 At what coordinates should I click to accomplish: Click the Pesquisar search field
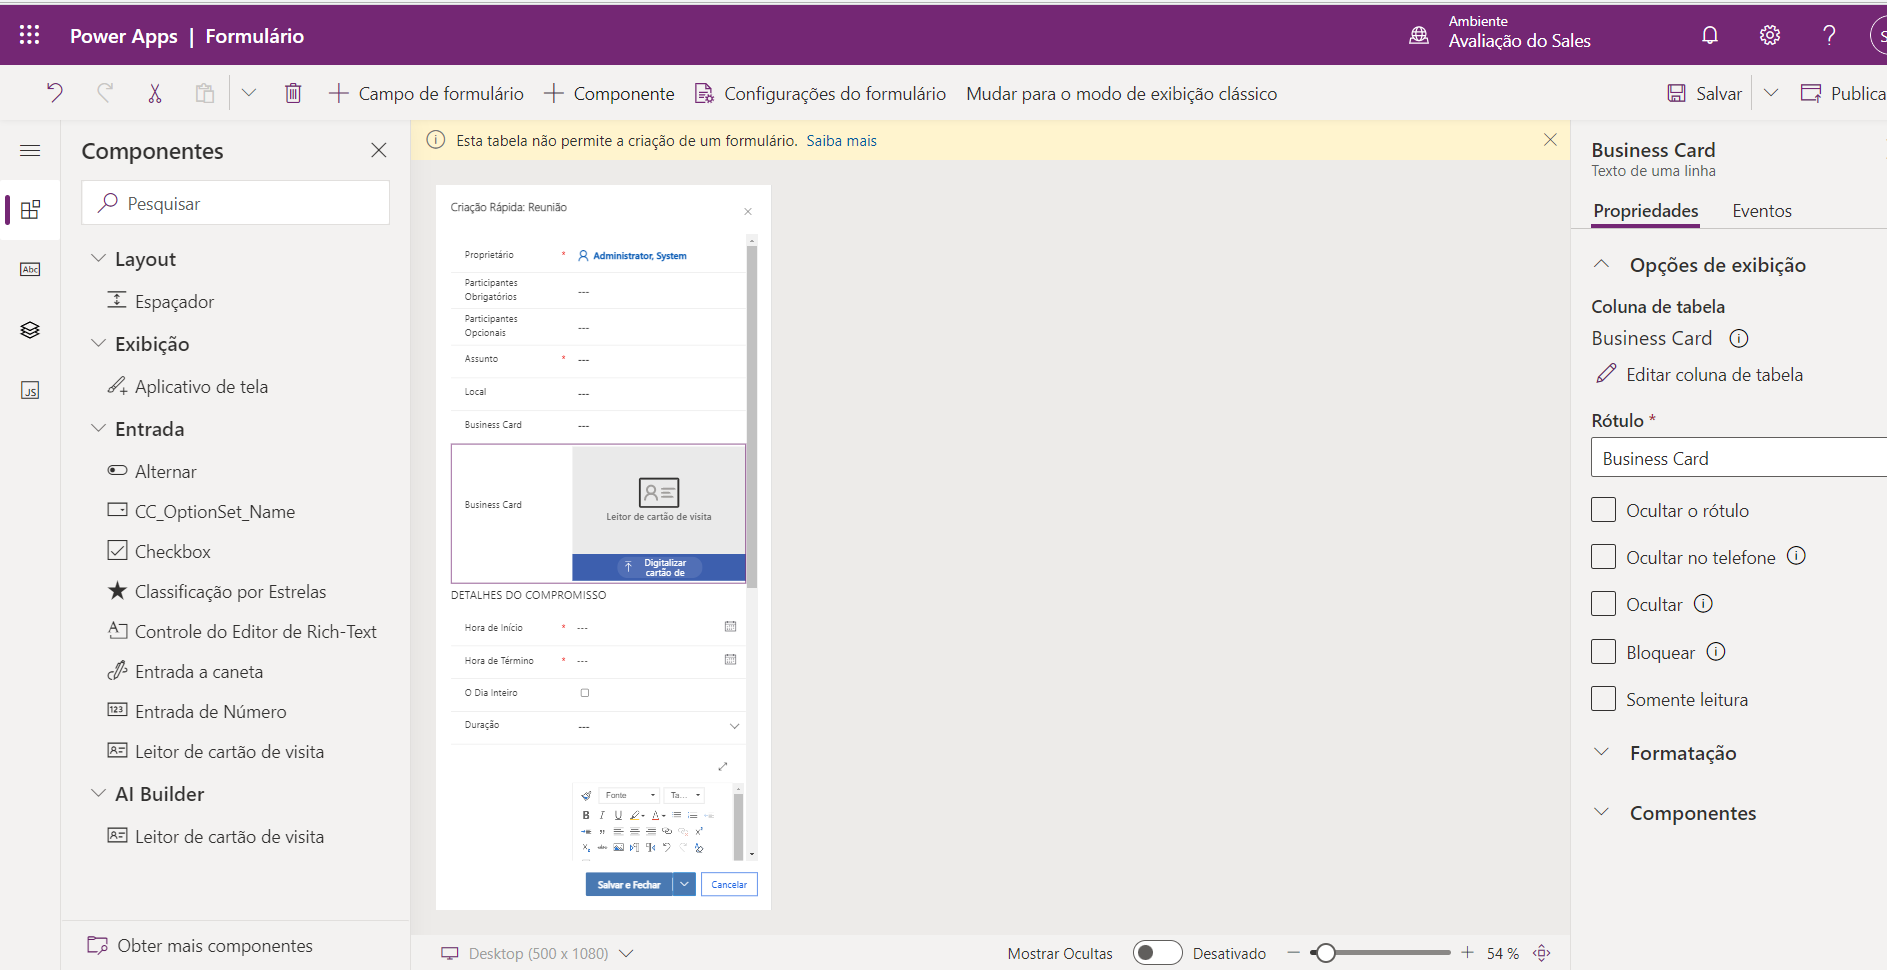(x=236, y=203)
